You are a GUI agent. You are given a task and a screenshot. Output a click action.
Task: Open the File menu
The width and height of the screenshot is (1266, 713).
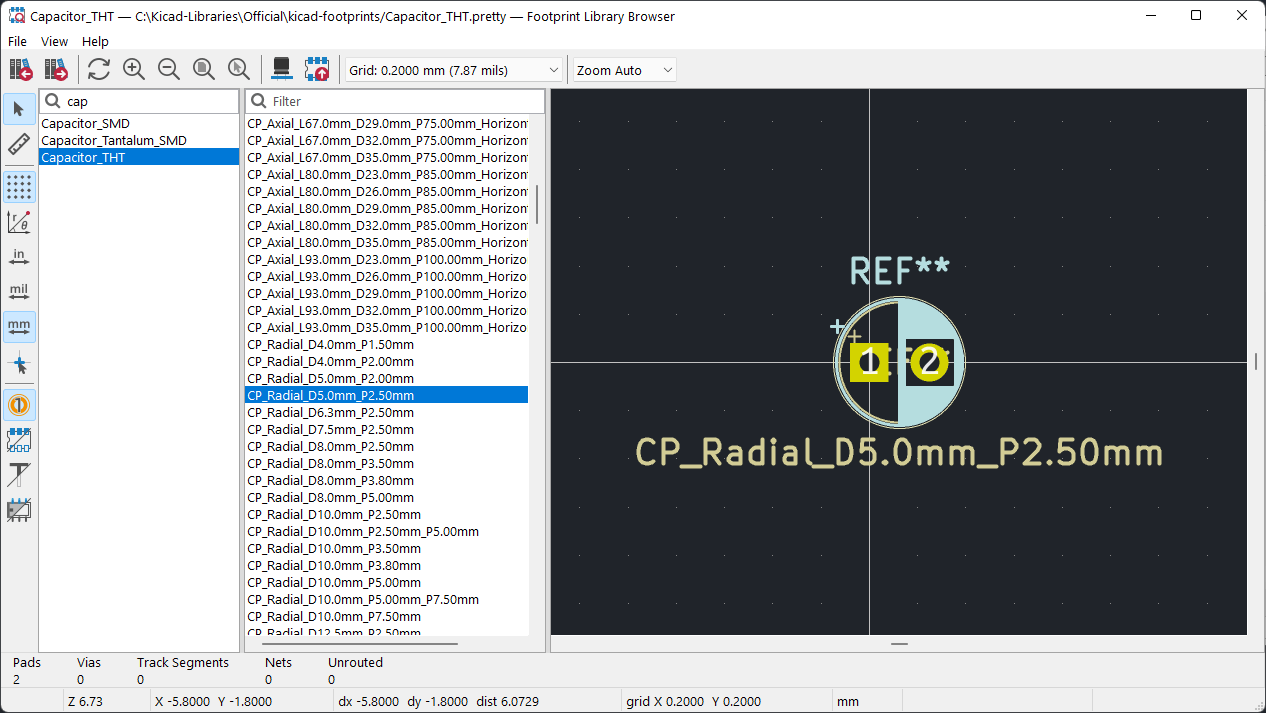click(17, 41)
